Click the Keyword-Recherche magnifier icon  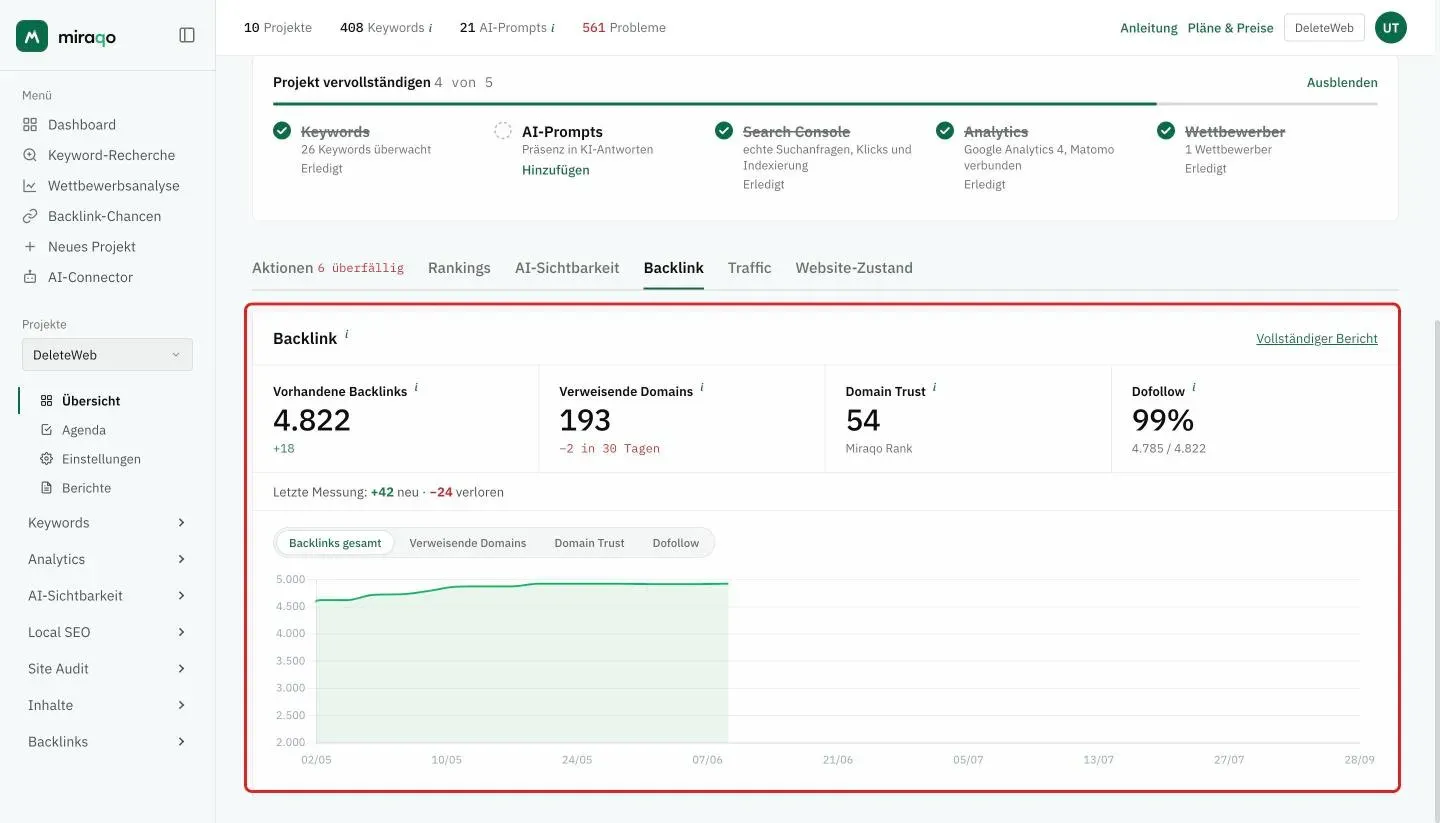[30, 155]
